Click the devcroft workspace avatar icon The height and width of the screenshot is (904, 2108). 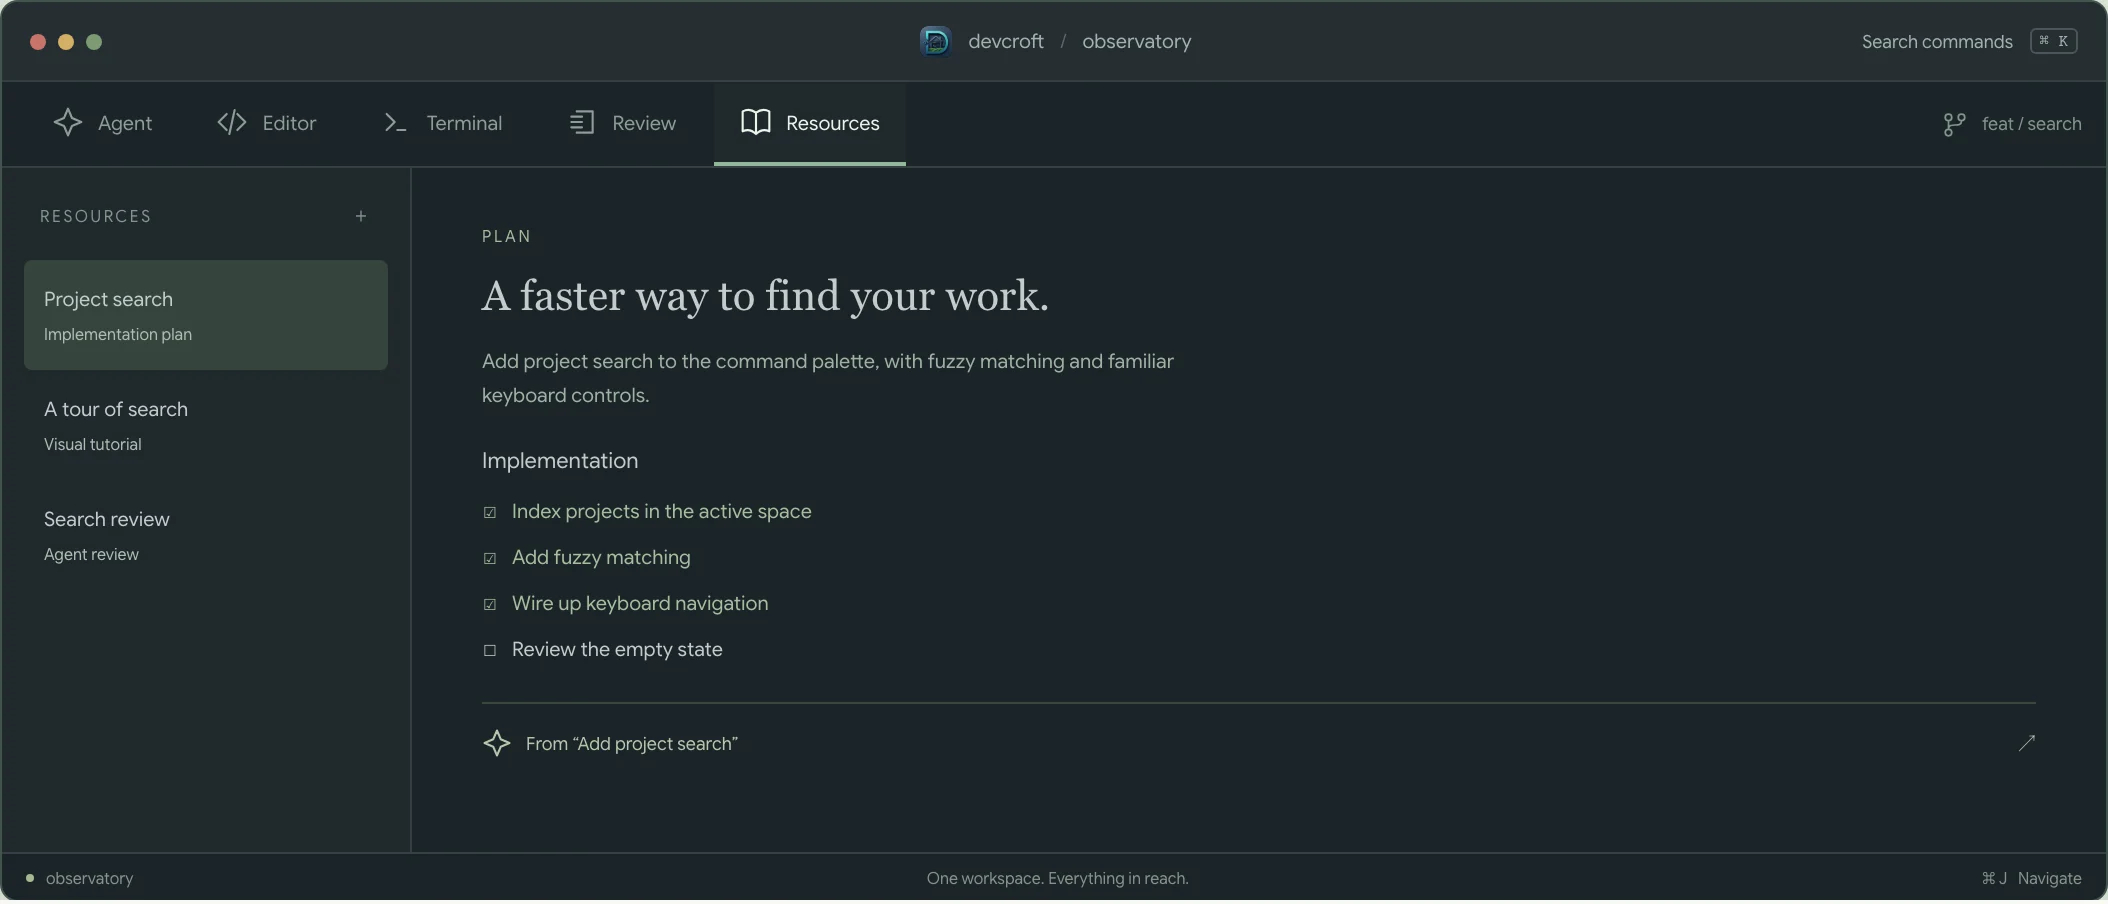935,41
